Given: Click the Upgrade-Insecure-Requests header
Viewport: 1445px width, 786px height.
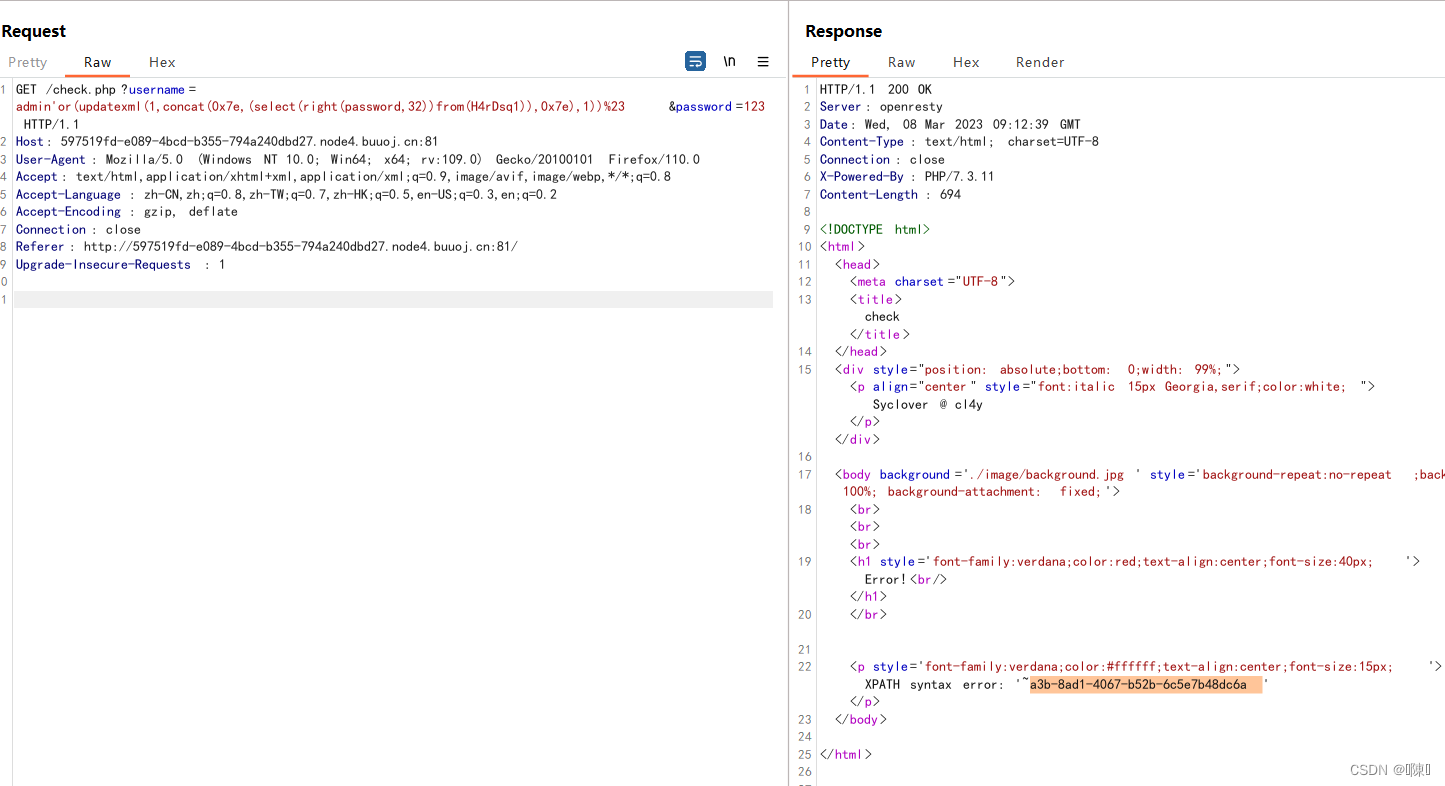Looking at the screenshot, I should coord(120,264).
